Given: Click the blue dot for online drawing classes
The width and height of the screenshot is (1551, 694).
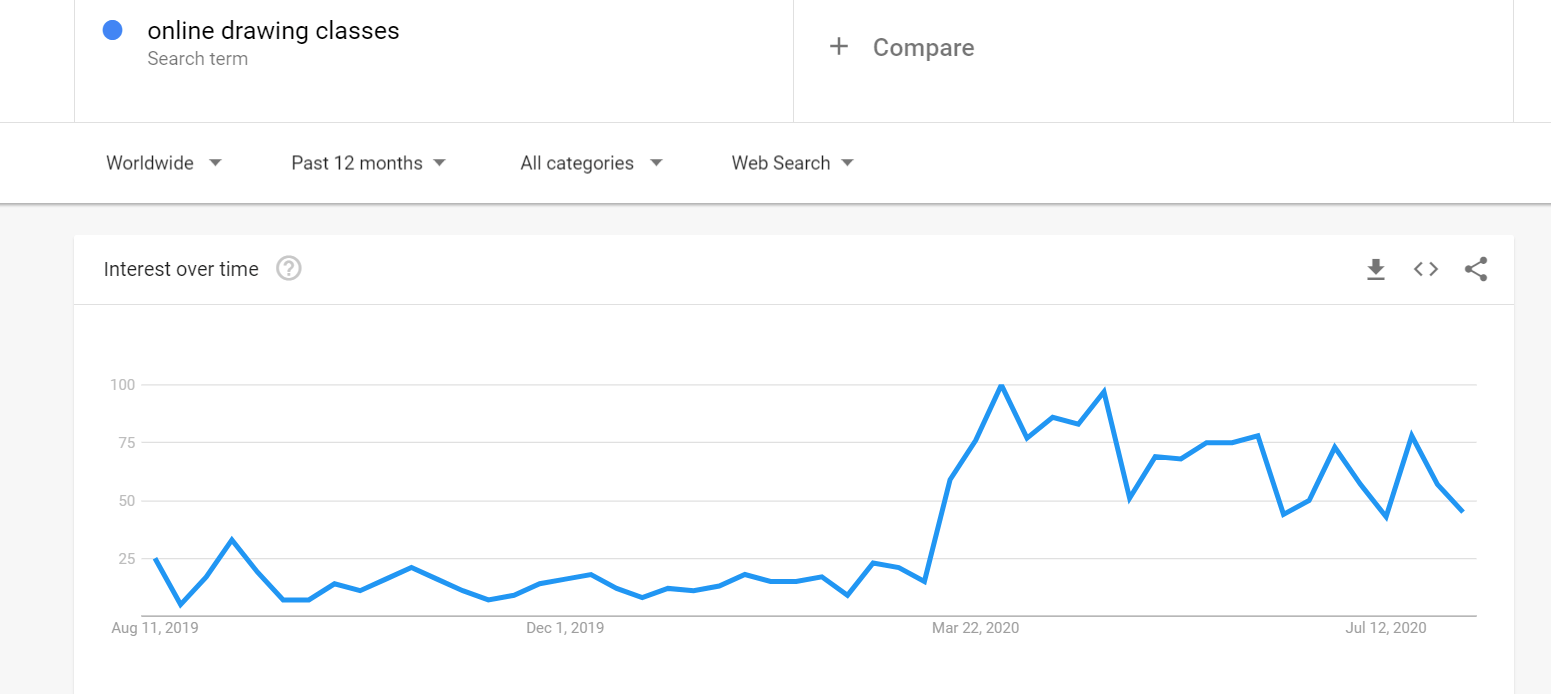Looking at the screenshot, I should coord(113,31).
